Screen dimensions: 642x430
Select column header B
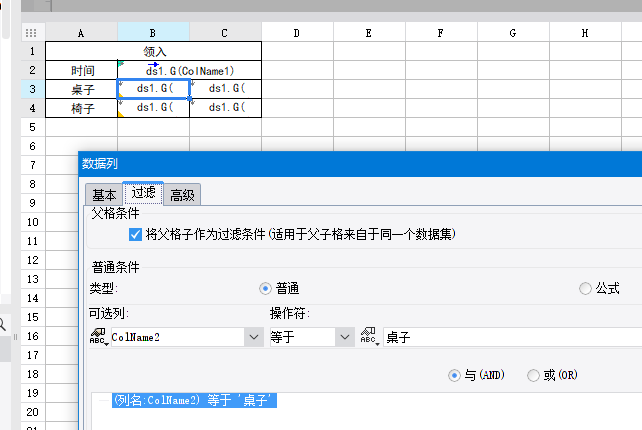(153, 33)
